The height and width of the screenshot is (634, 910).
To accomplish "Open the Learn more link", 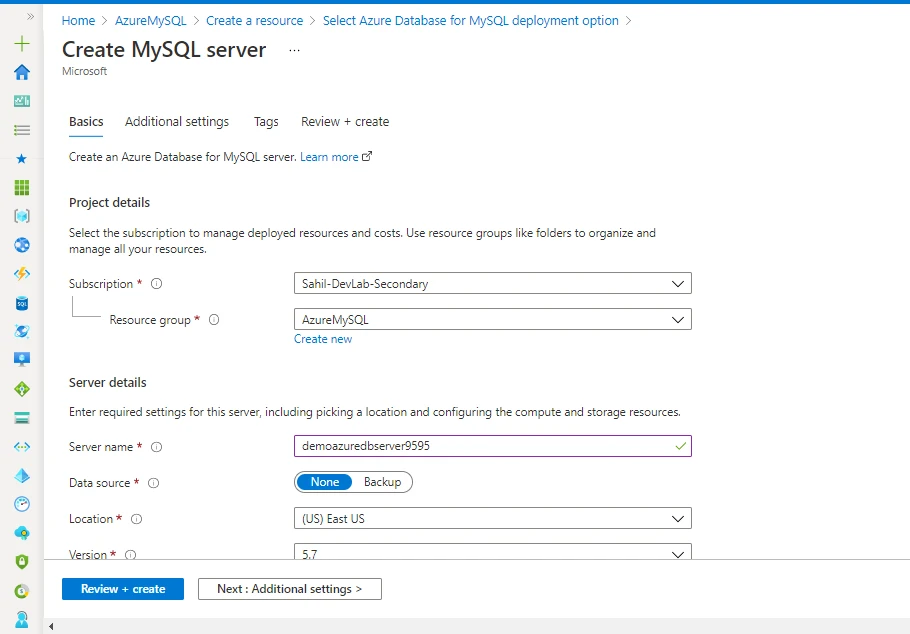I will tap(330, 156).
